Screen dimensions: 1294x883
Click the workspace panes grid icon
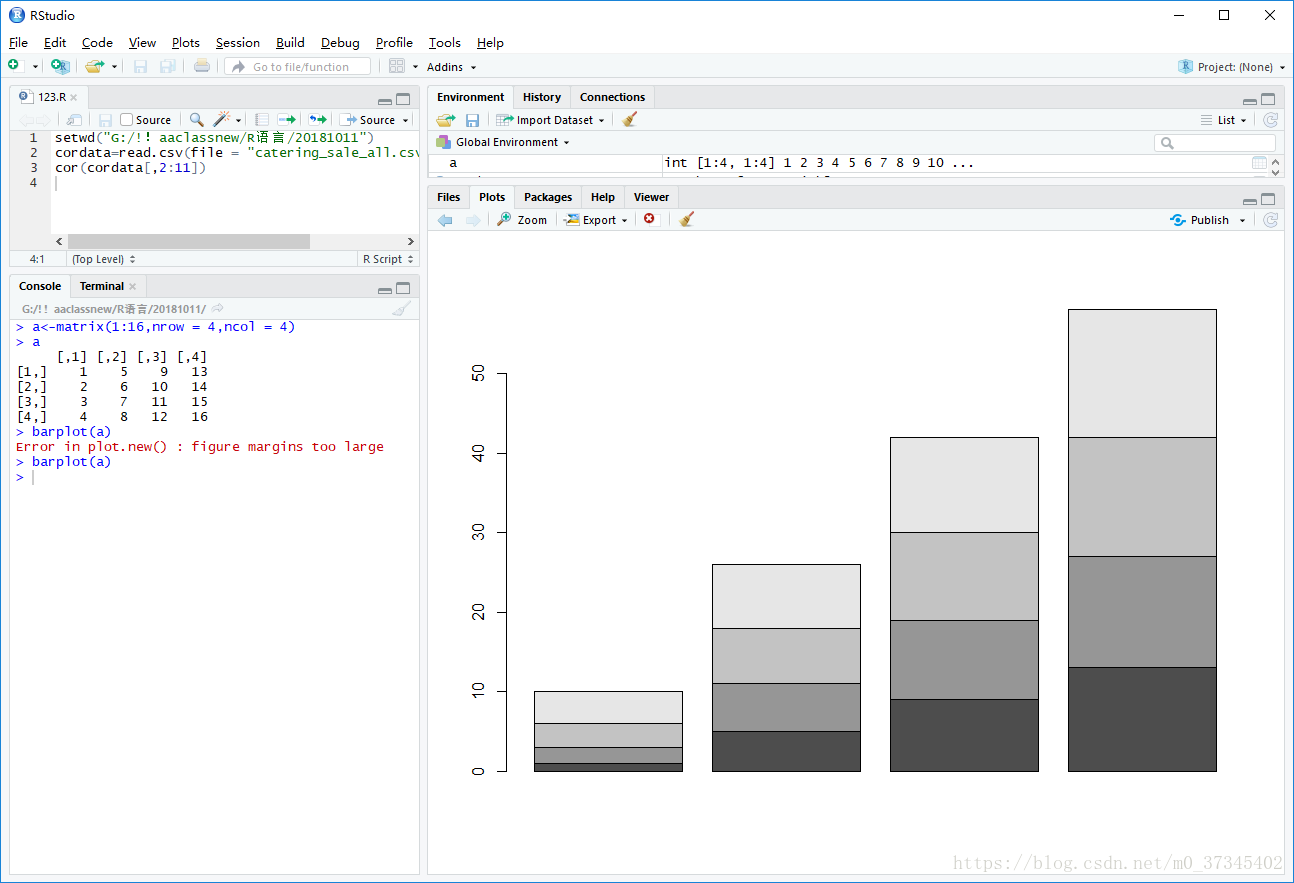pyautogui.click(x=396, y=66)
